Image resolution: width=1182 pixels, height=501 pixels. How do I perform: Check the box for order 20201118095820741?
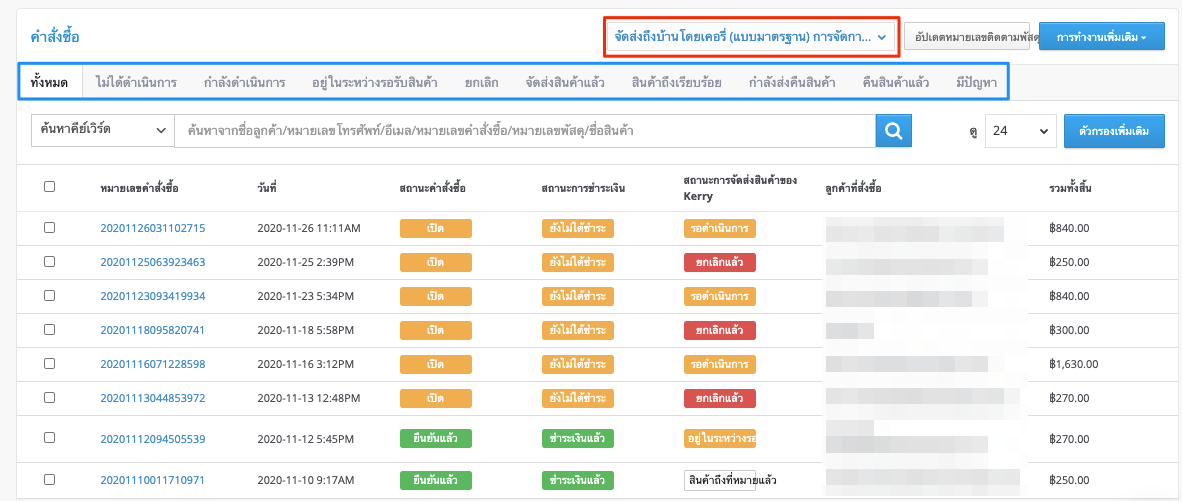point(49,329)
